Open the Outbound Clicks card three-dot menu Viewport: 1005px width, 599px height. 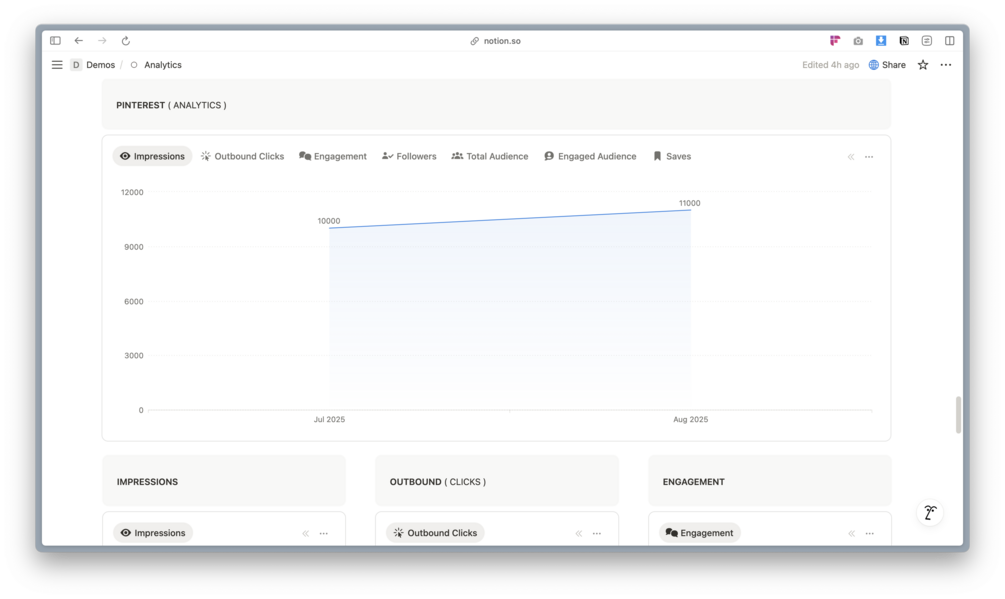(597, 533)
